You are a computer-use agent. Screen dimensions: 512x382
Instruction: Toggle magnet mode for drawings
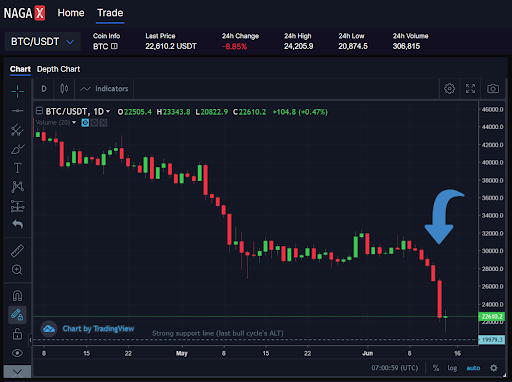(x=17, y=296)
